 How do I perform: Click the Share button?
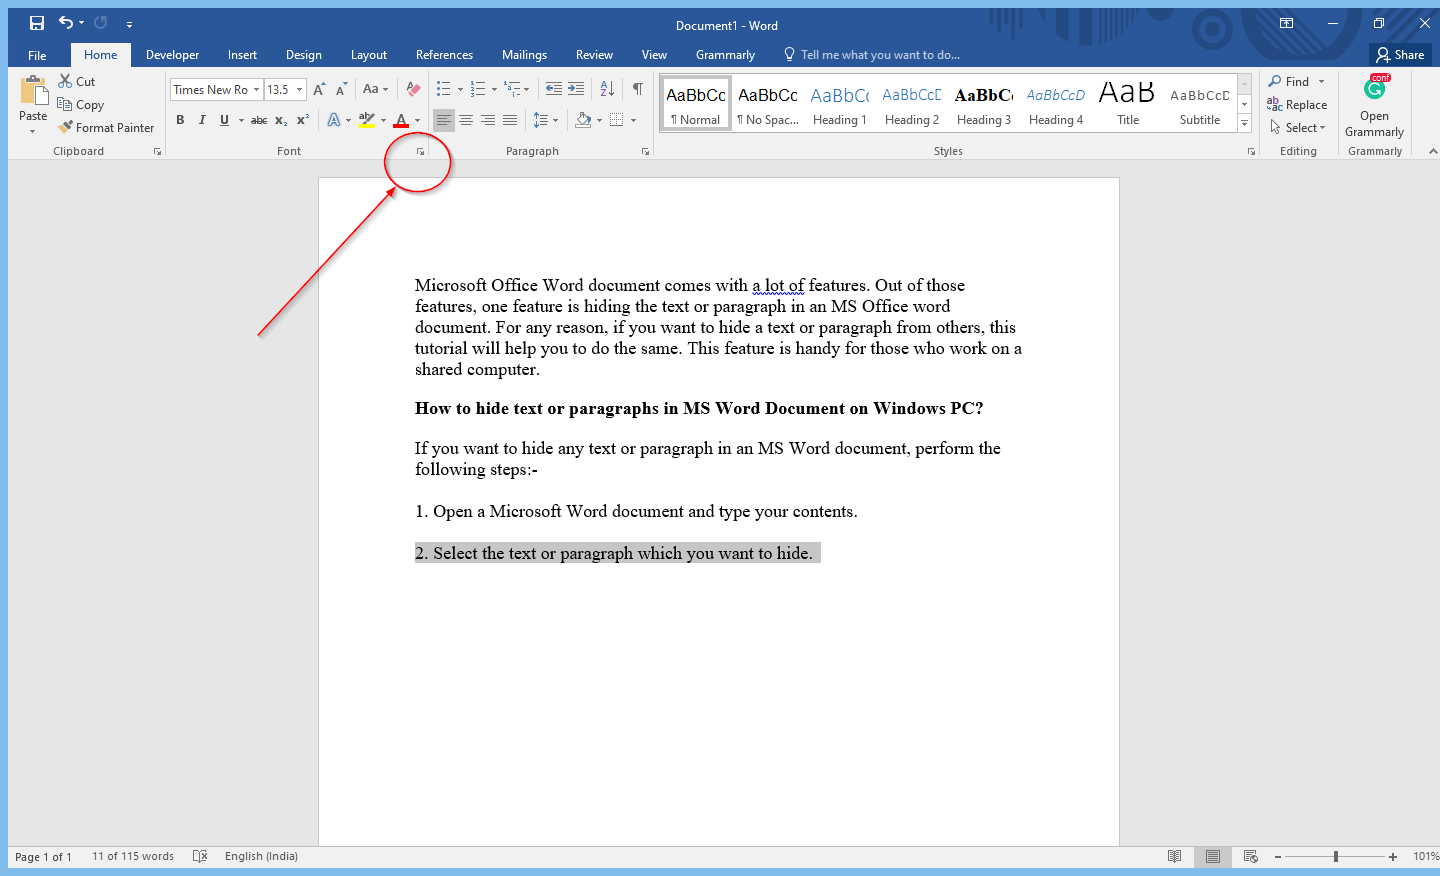(1400, 55)
